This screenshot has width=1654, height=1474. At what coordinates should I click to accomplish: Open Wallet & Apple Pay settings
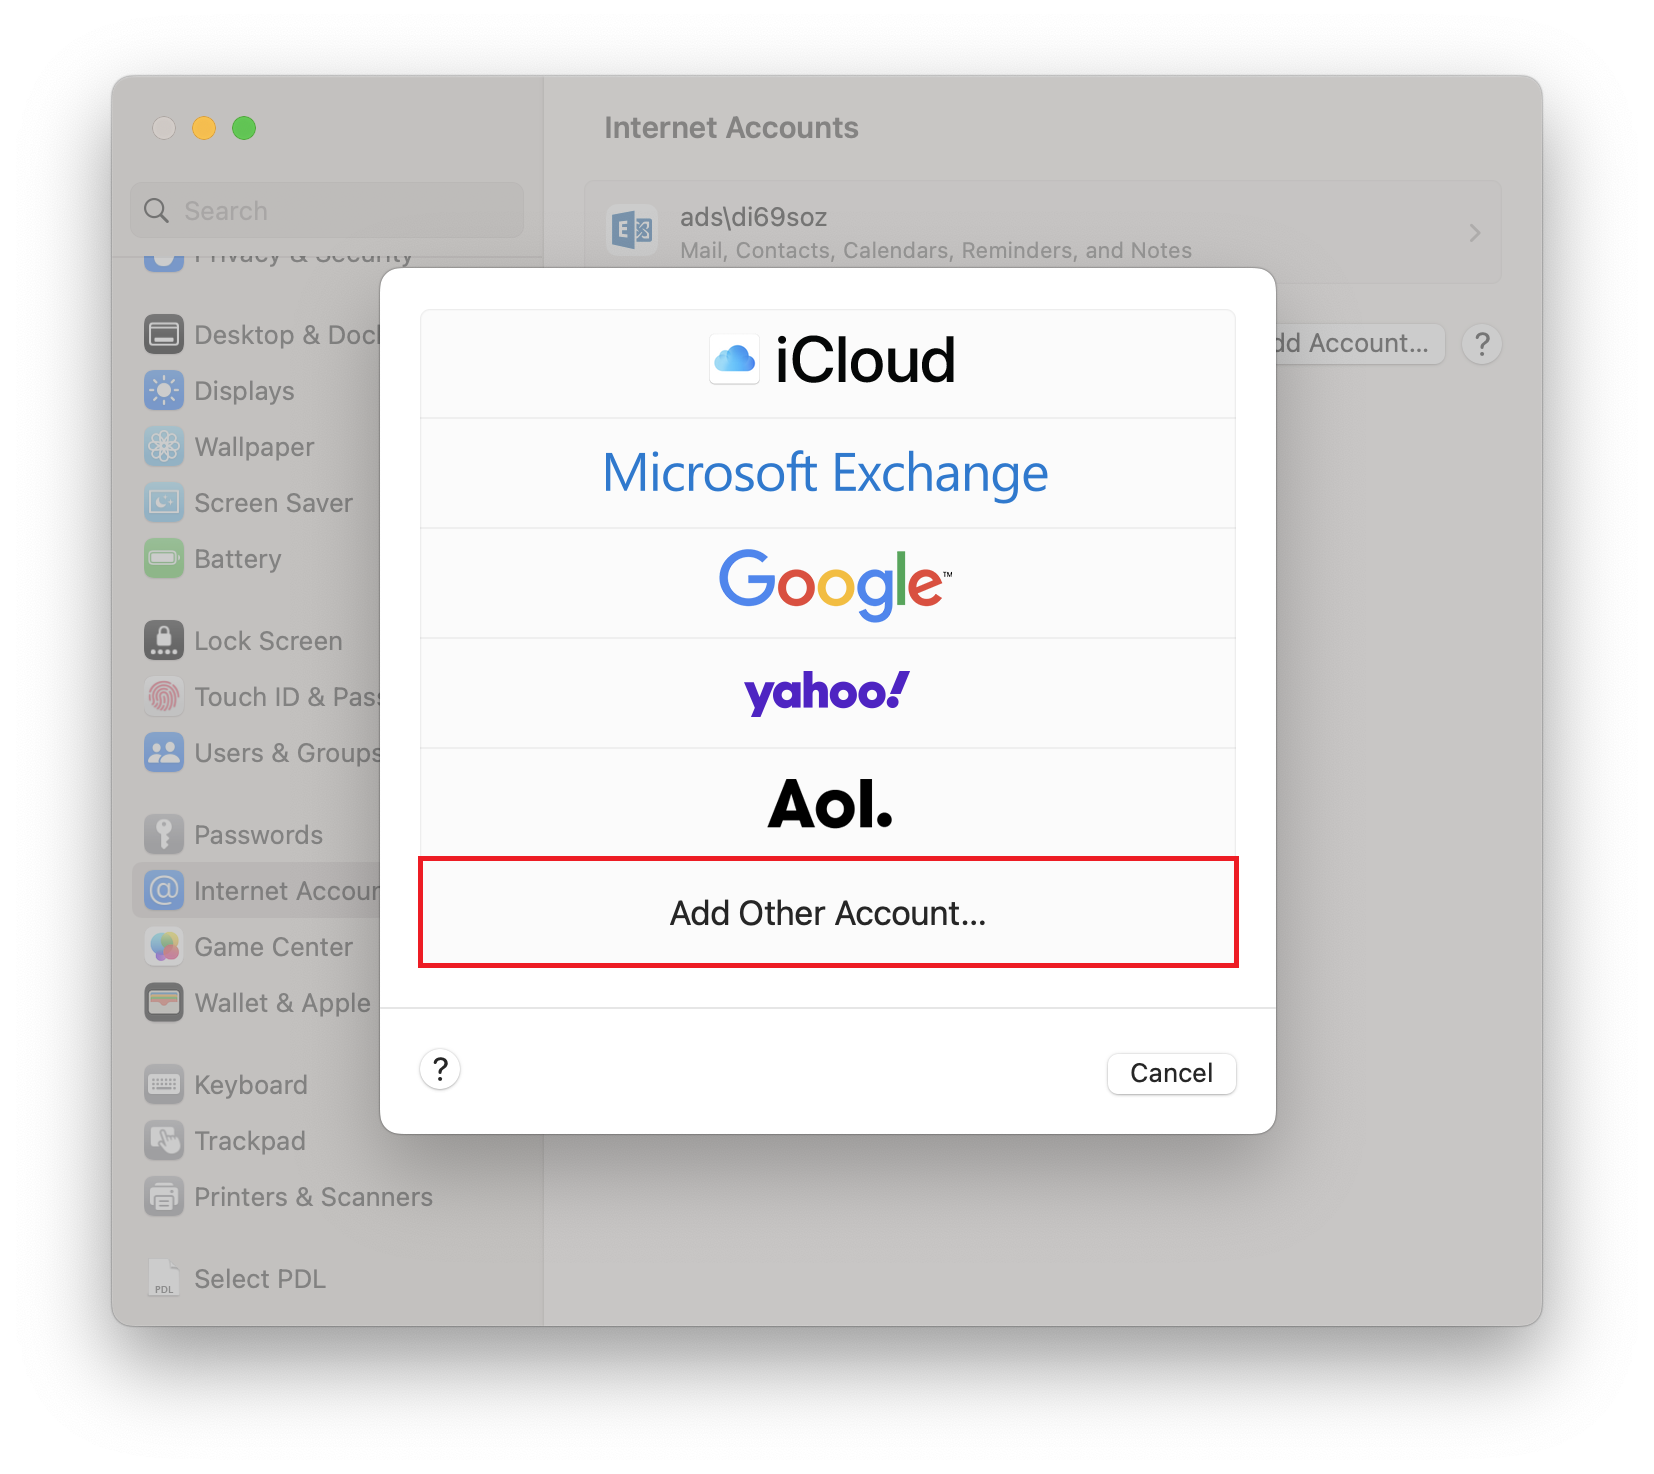(x=163, y=1002)
